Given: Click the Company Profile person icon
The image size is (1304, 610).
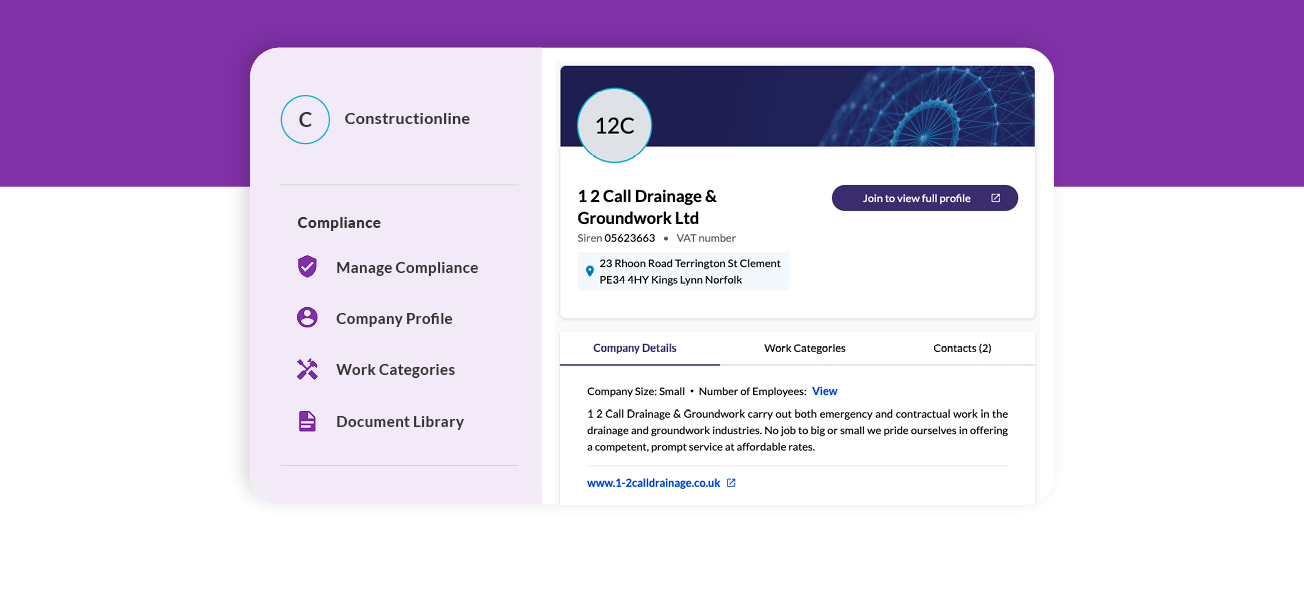Looking at the screenshot, I should 307,317.
